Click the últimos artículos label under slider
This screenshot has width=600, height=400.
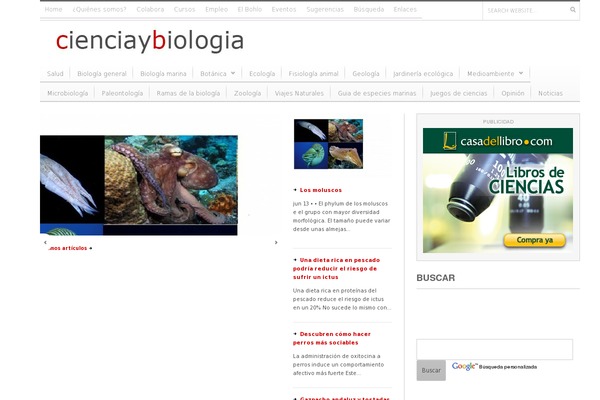68,248
